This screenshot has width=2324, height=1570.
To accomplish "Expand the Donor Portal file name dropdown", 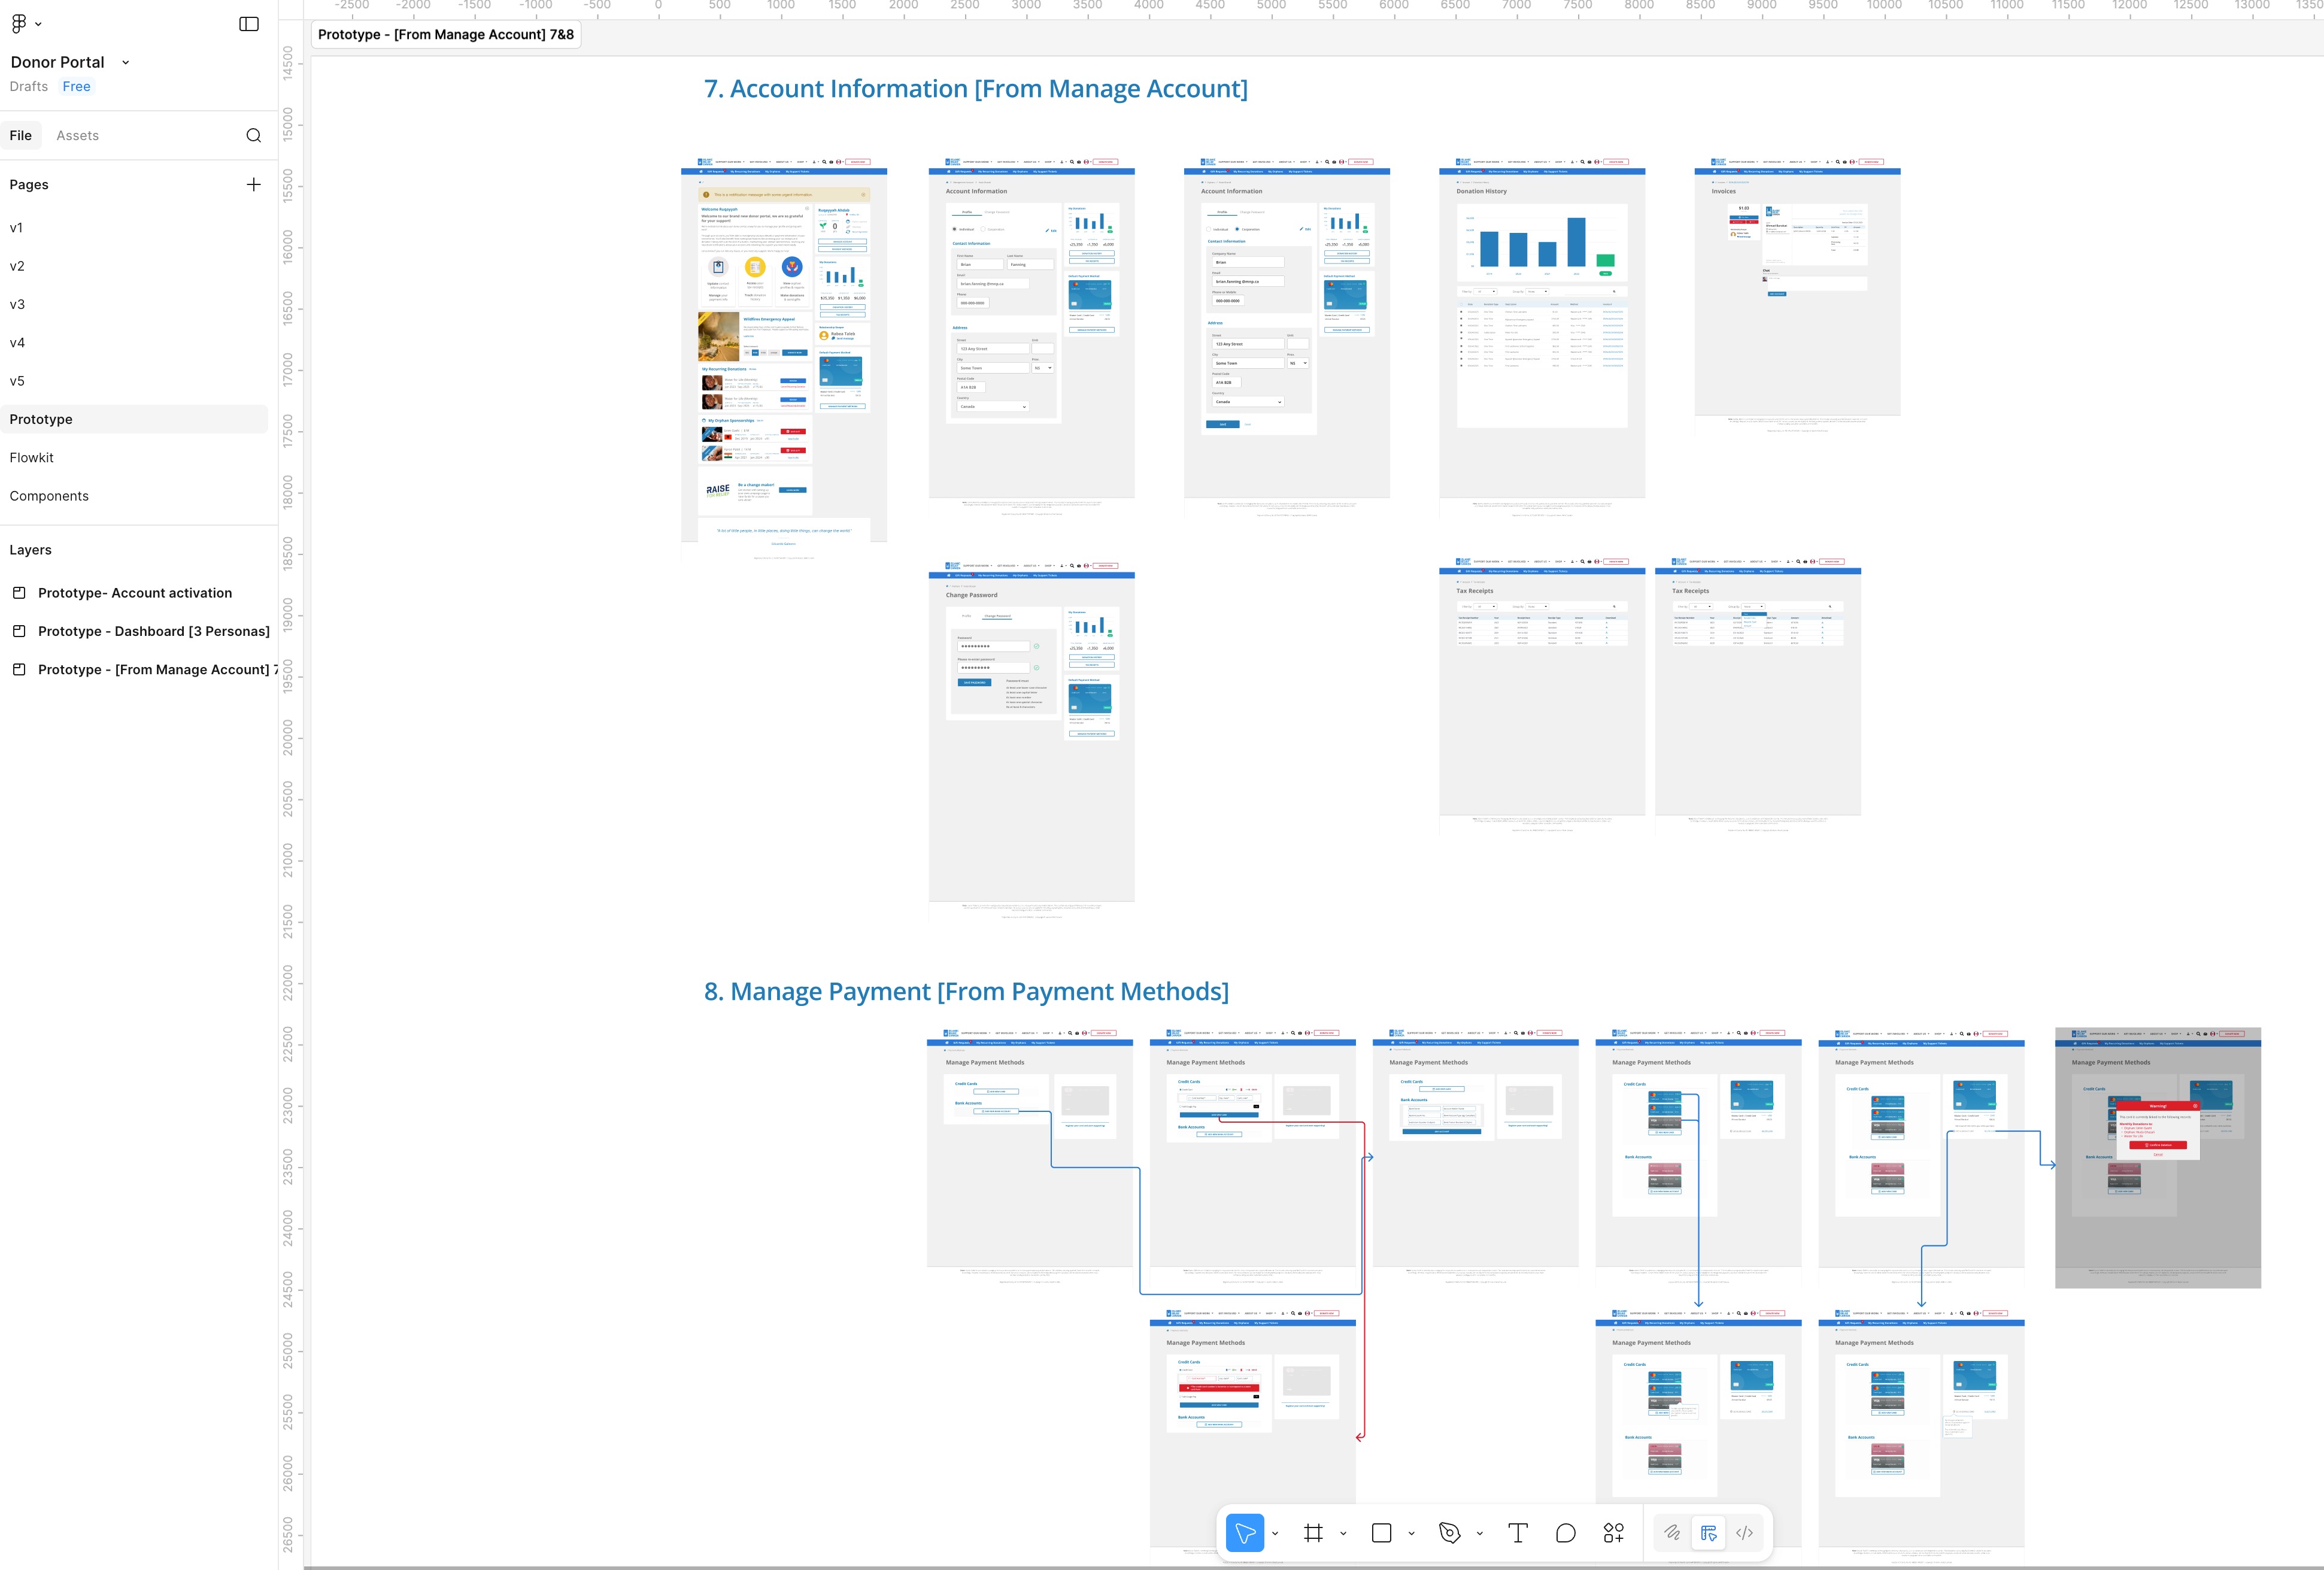I will tap(126, 62).
